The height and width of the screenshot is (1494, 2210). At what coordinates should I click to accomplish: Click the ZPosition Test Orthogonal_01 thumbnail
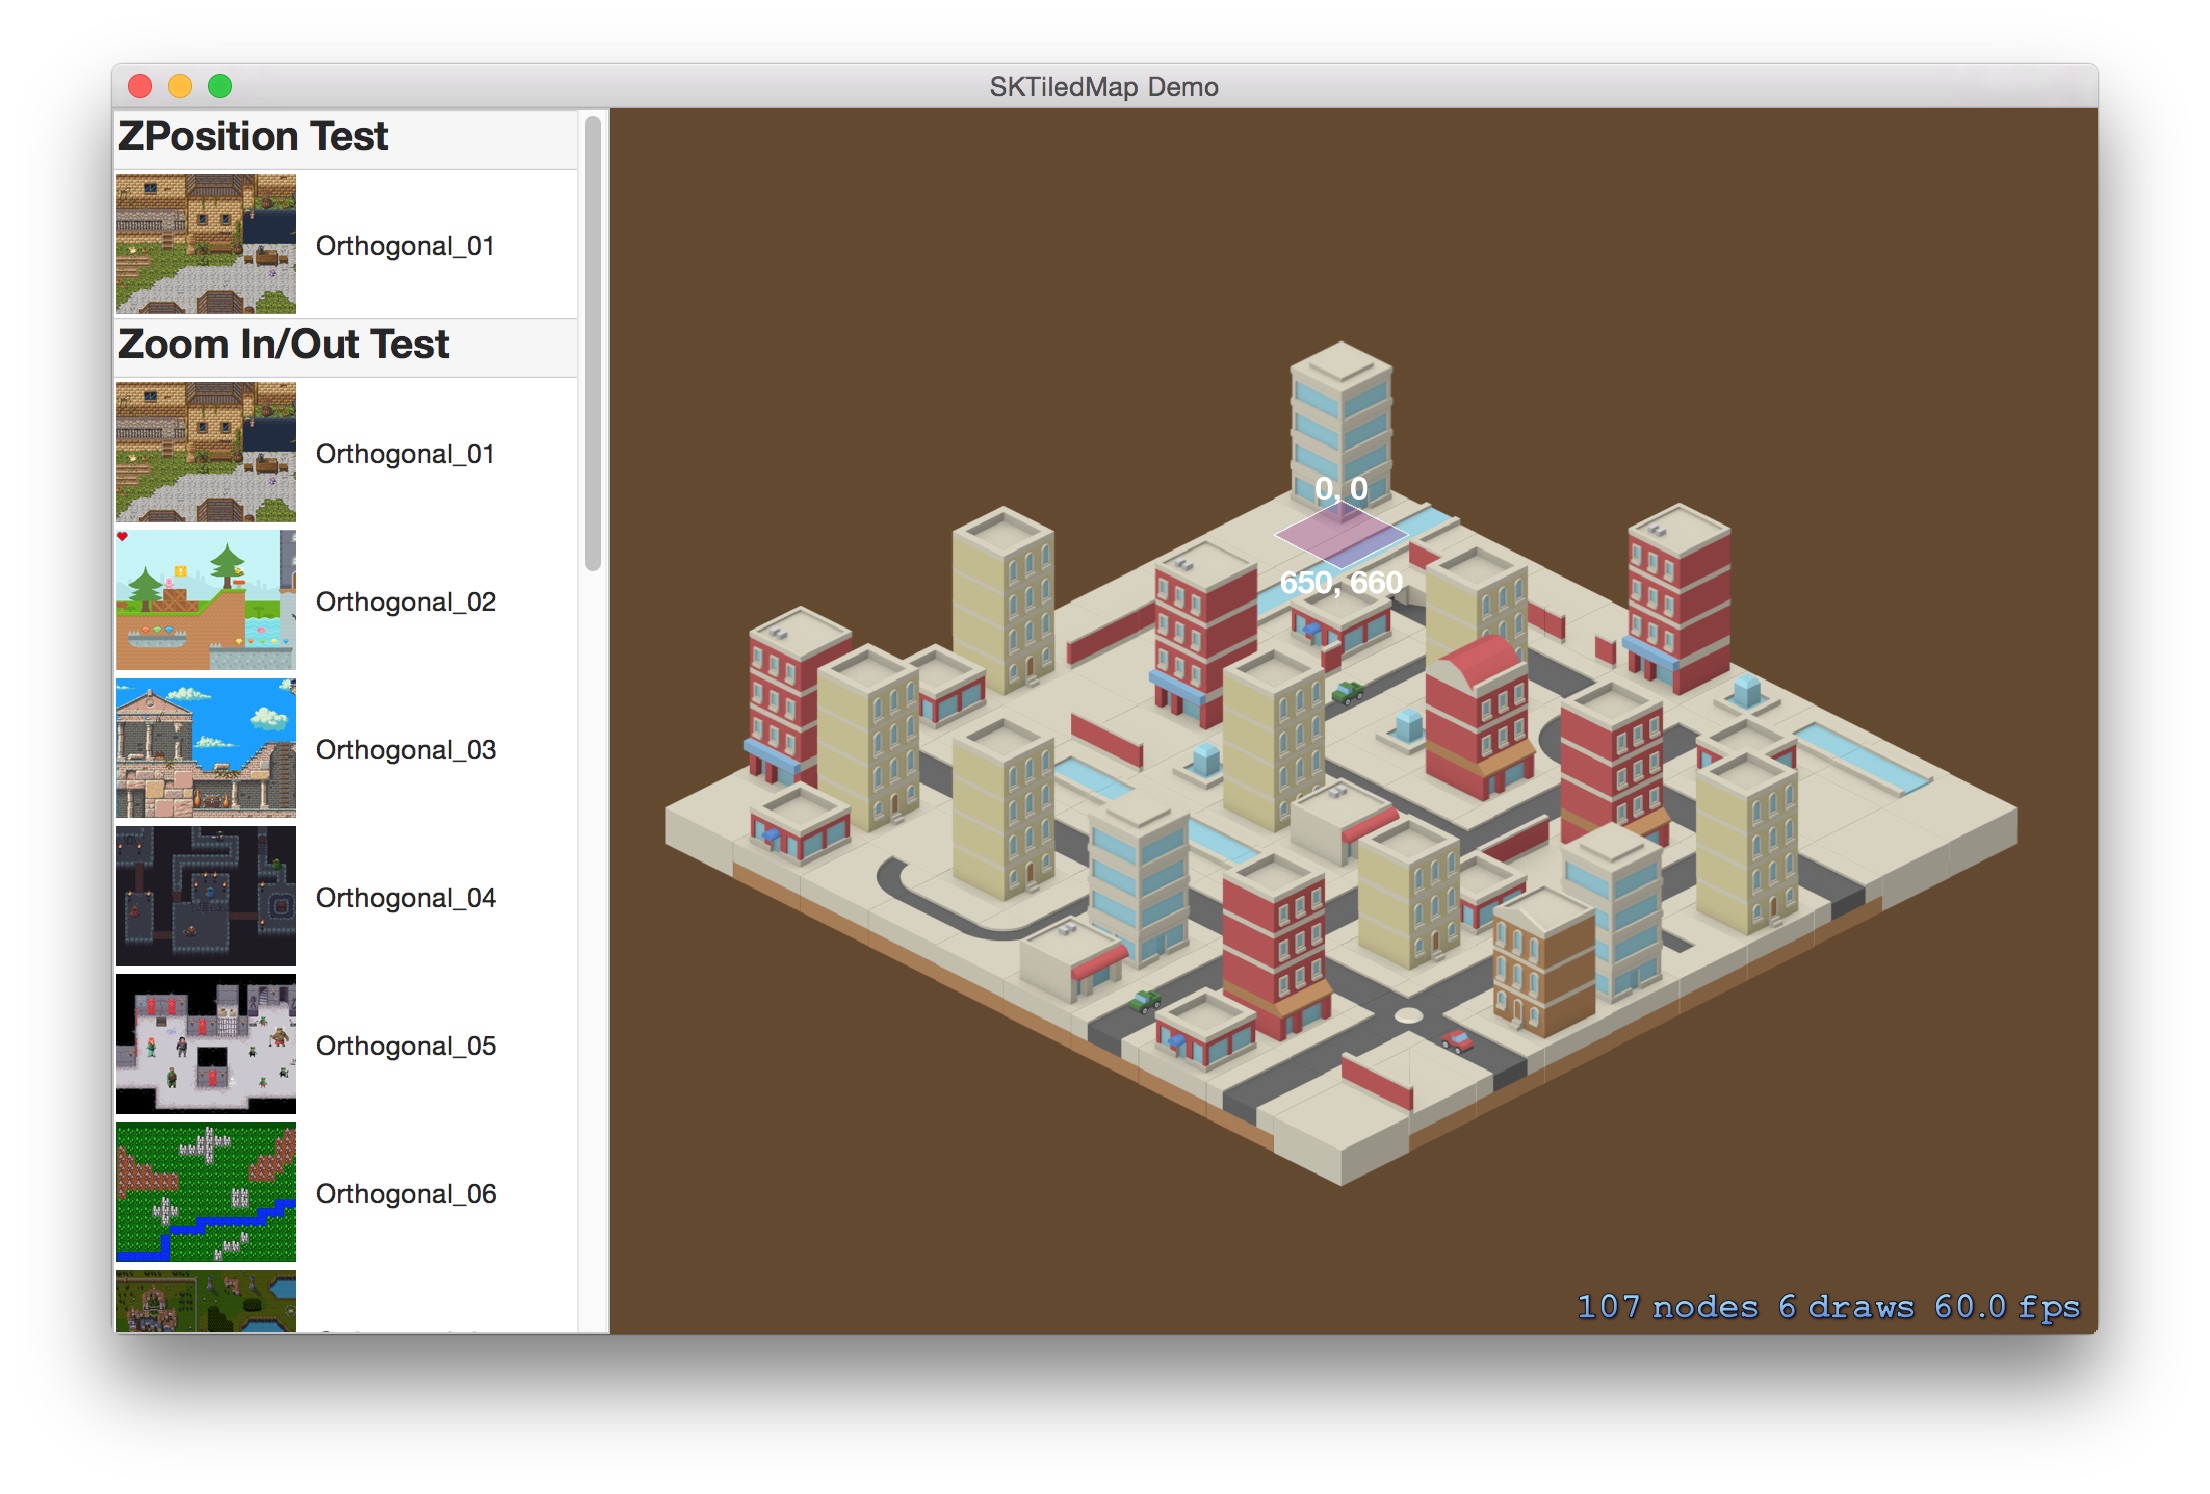205,244
